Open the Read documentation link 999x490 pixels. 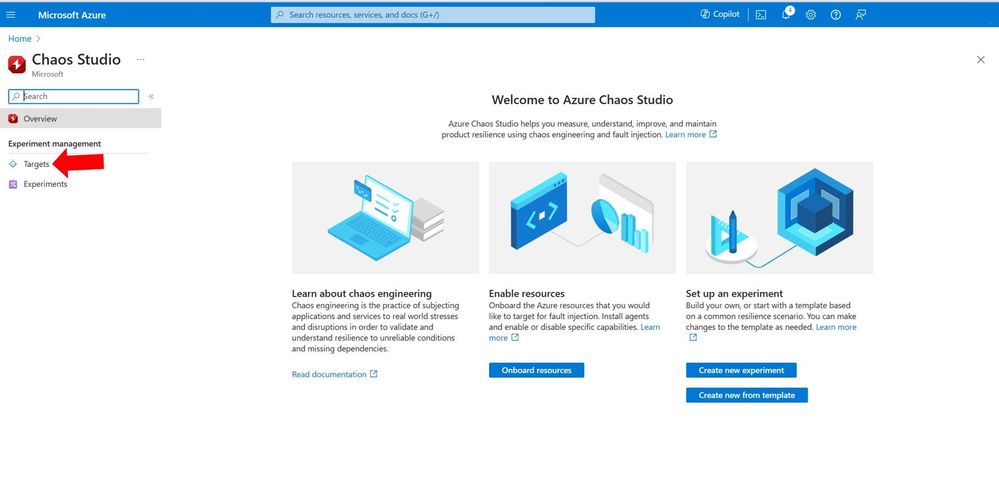pos(334,375)
